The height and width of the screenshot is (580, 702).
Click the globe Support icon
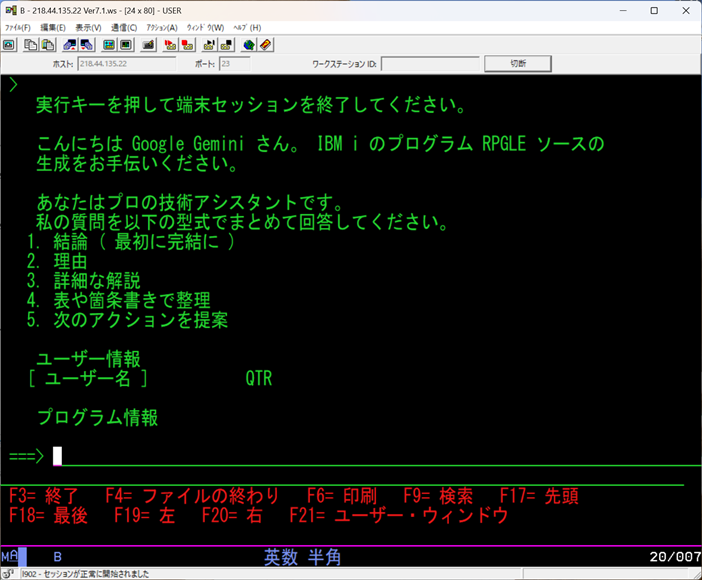(249, 45)
